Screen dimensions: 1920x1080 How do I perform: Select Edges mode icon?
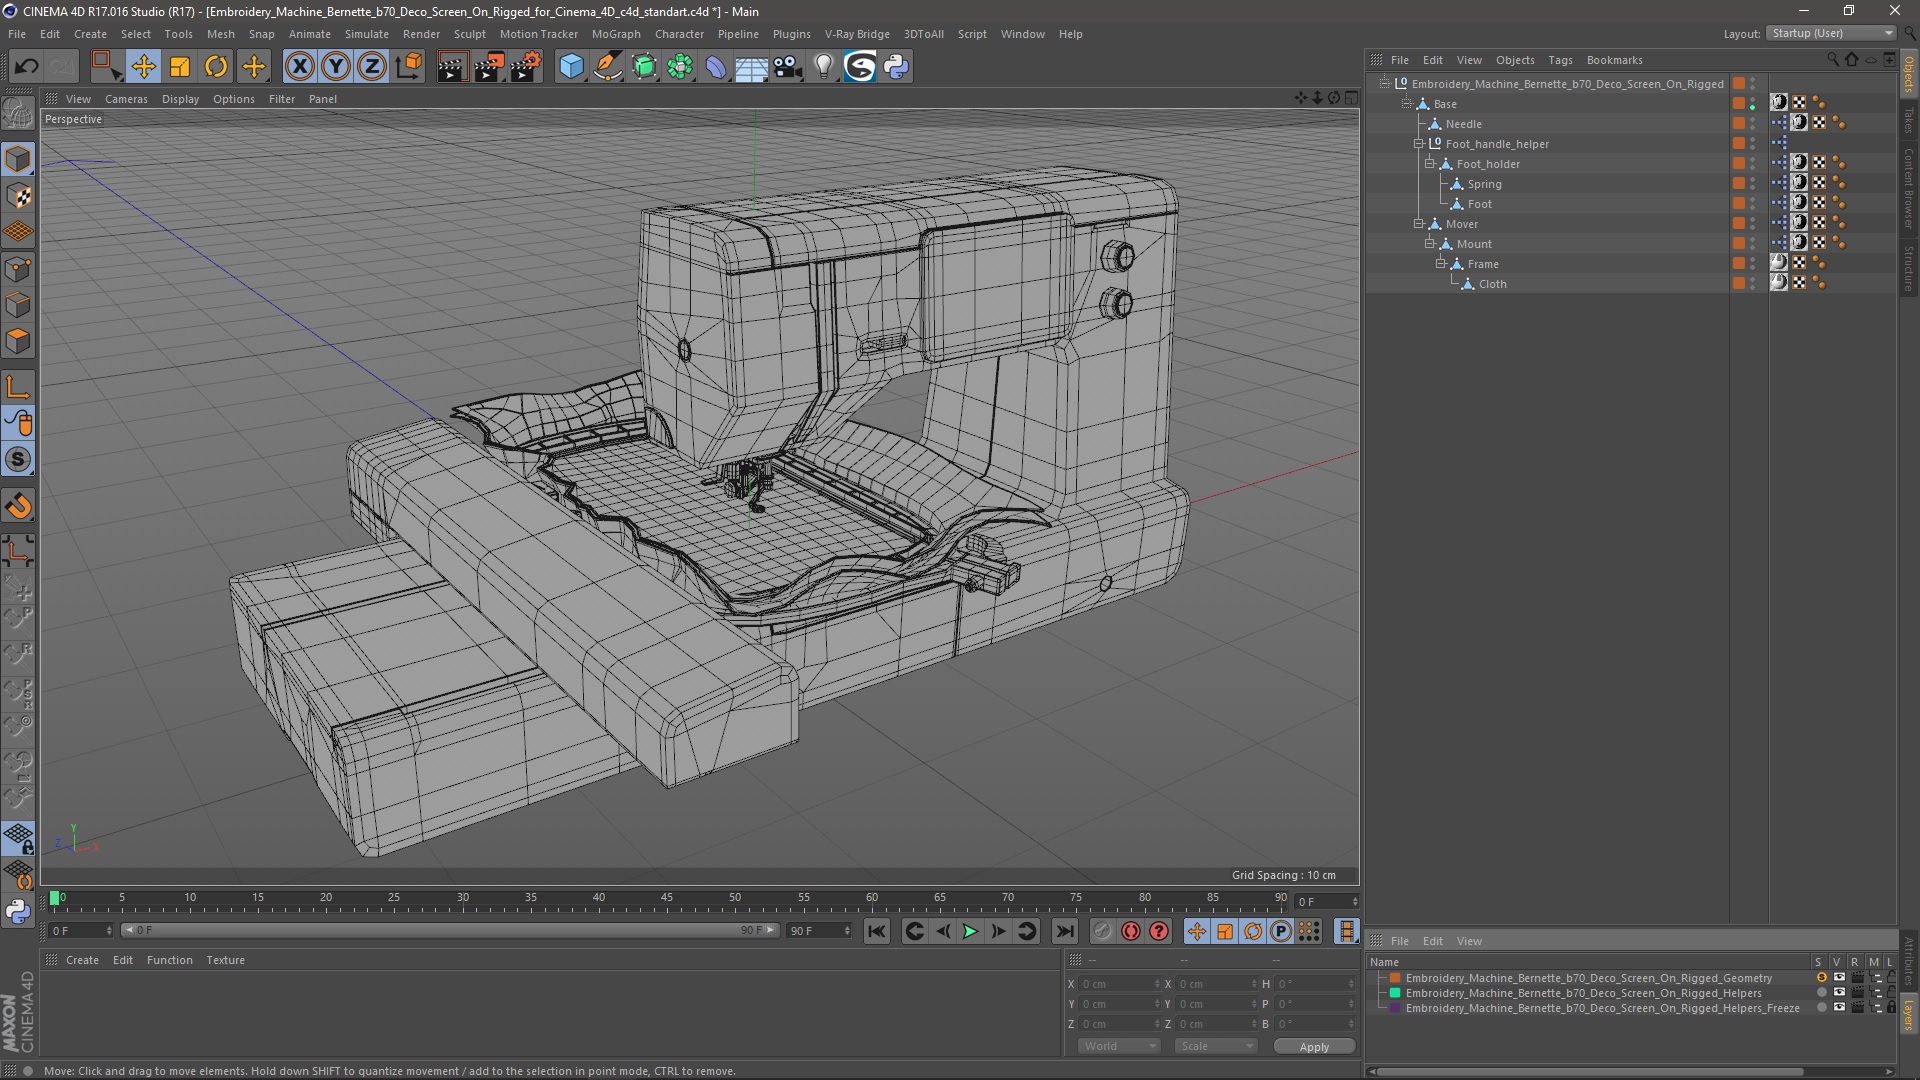point(18,305)
